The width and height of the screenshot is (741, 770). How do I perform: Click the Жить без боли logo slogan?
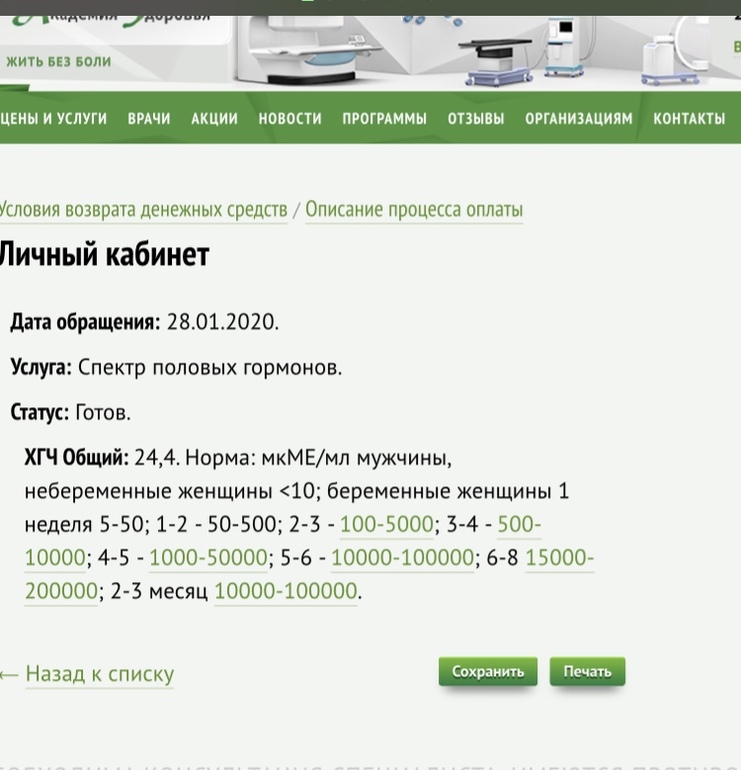point(58,61)
